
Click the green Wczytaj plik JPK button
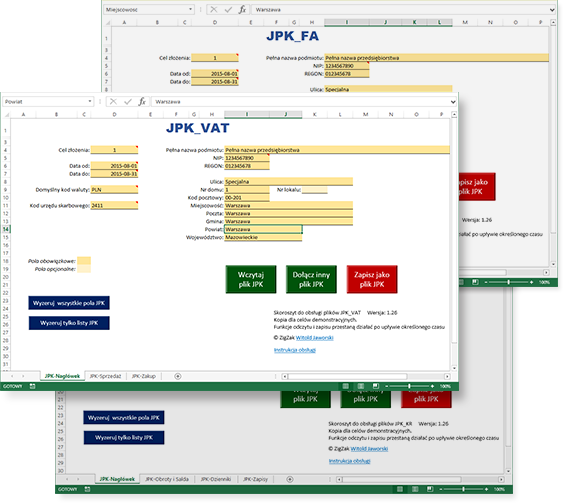tap(251, 279)
